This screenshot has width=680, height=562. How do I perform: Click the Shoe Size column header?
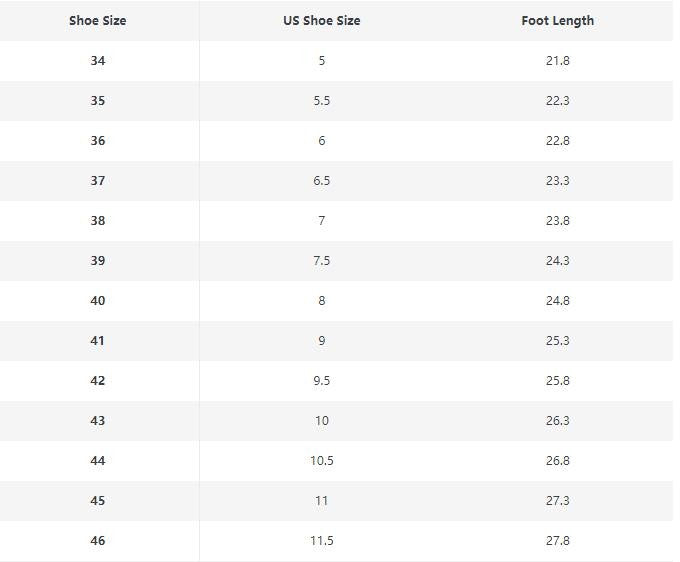coord(98,21)
